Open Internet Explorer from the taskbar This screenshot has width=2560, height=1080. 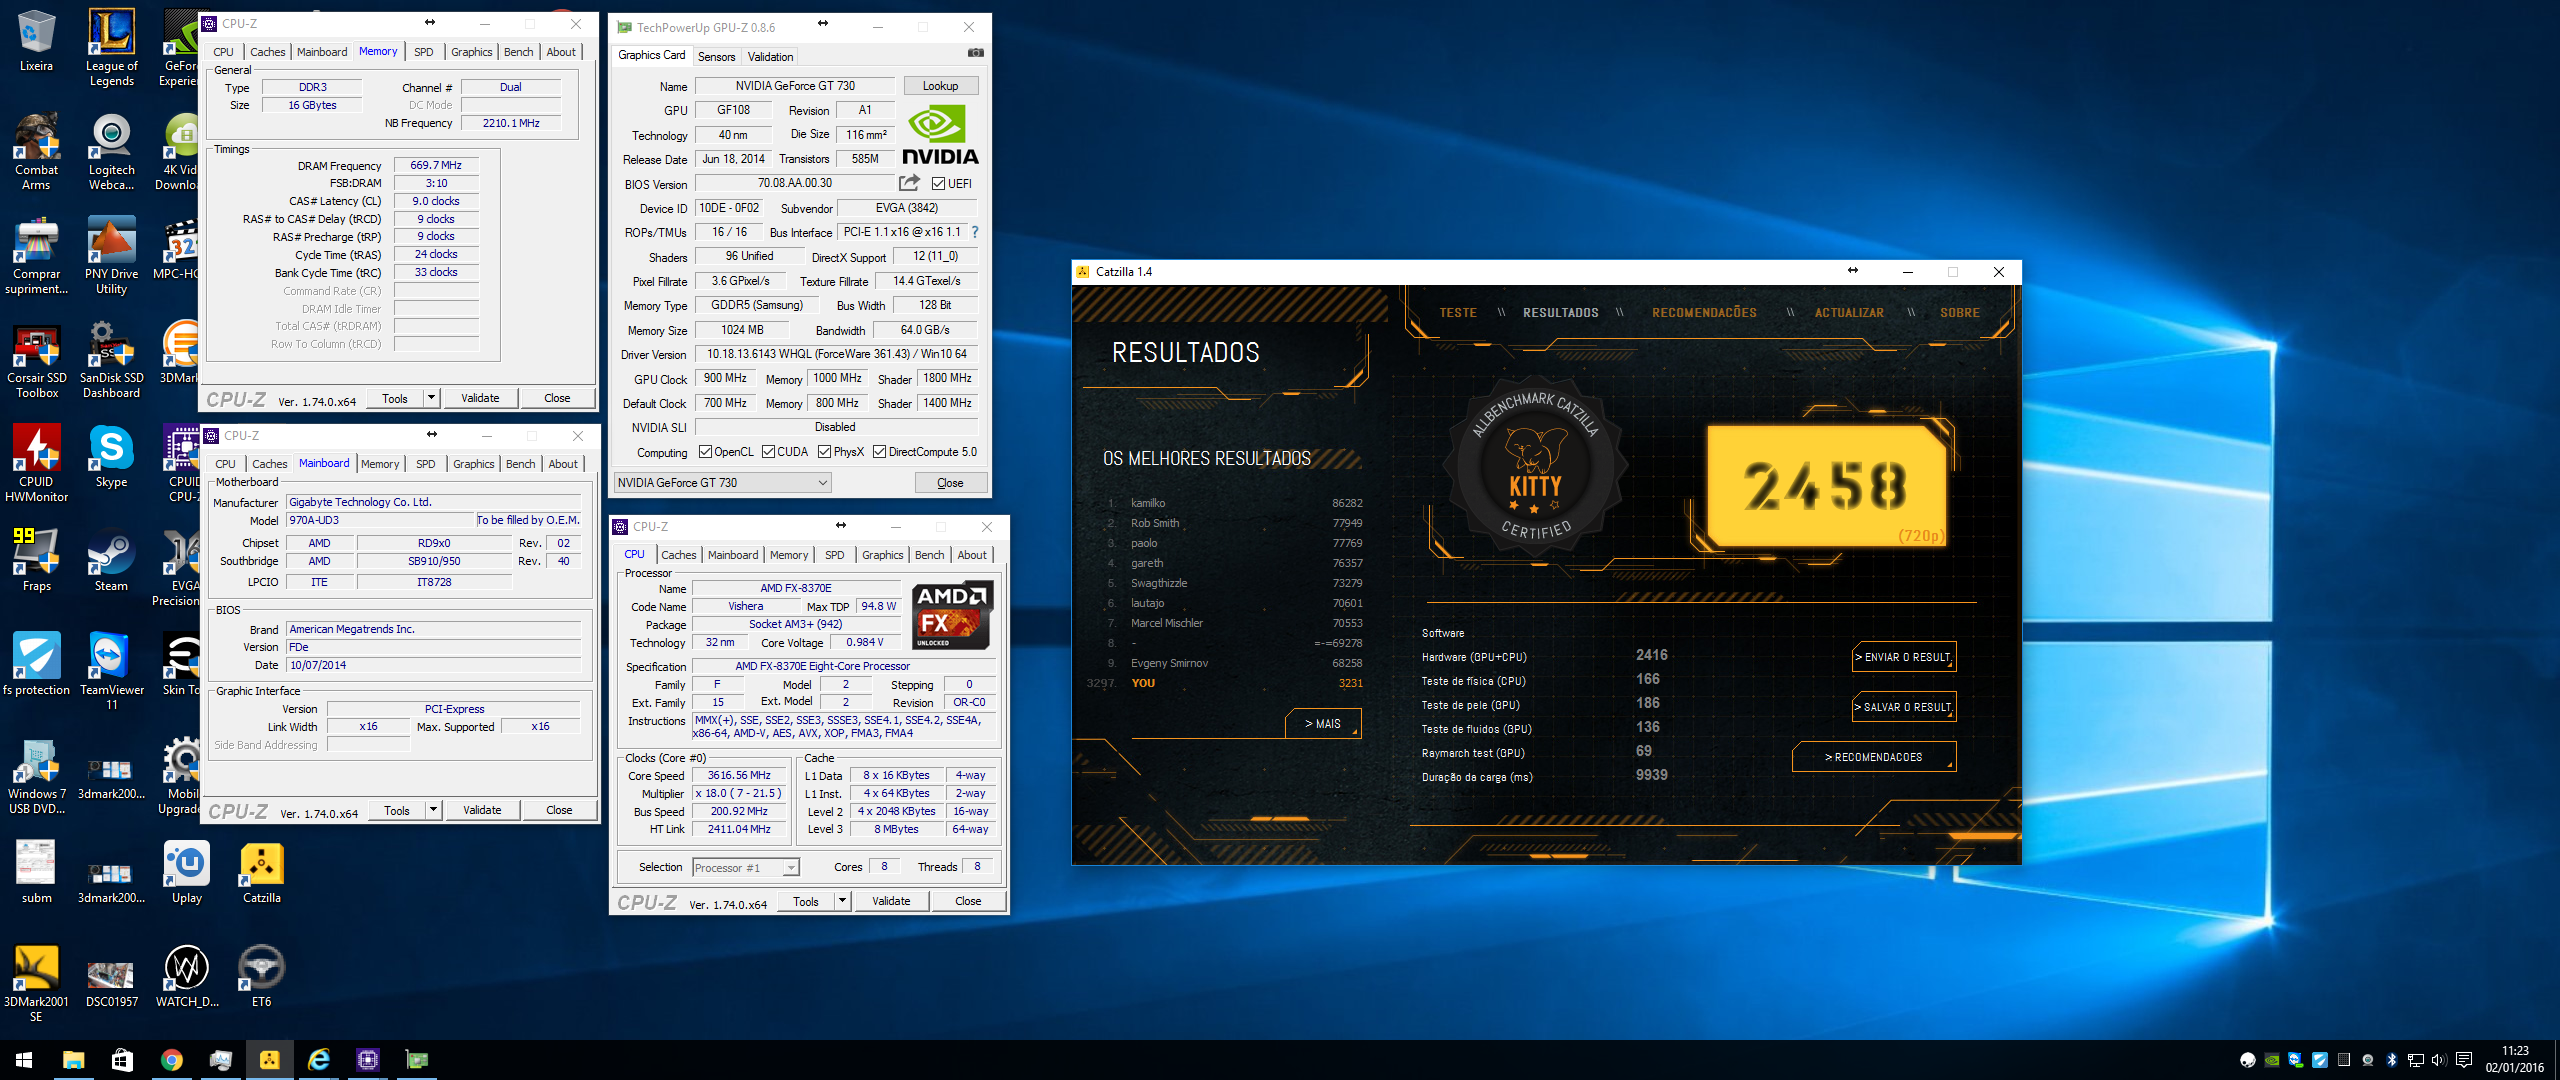[319, 1060]
